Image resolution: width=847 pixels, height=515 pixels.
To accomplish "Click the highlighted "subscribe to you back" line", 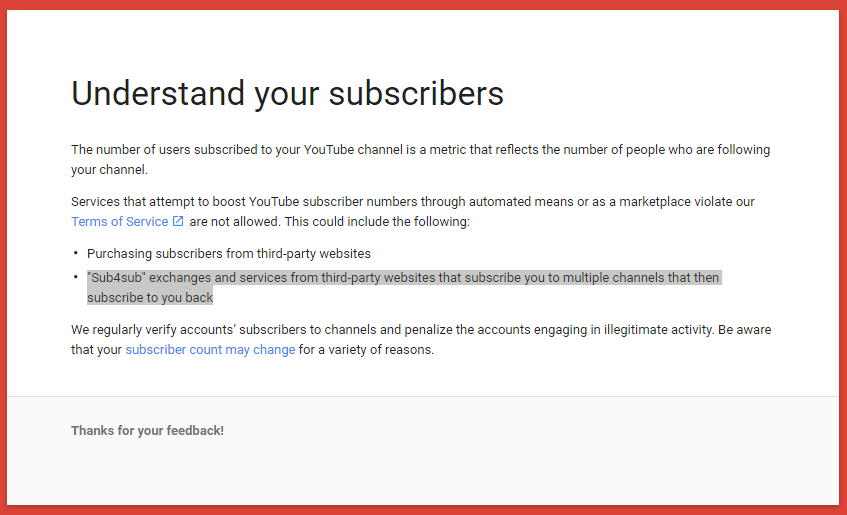I will pos(150,297).
